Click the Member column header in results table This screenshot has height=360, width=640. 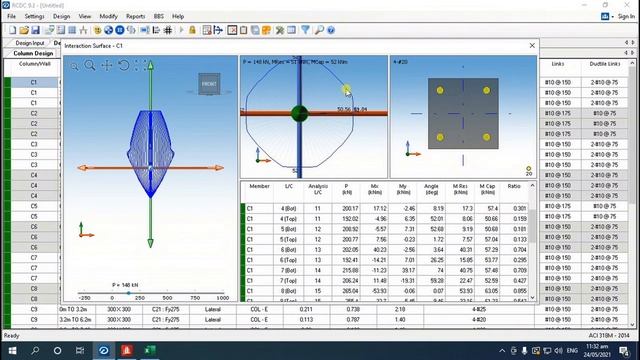pos(259,186)
